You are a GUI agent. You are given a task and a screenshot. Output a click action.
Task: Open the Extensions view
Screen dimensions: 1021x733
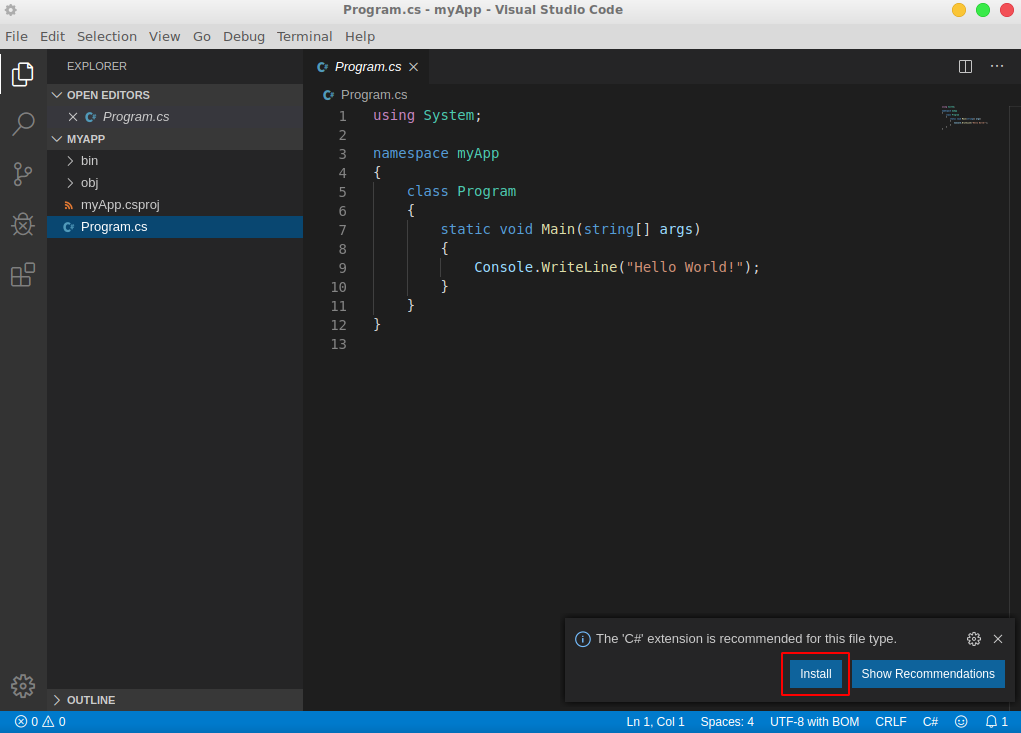23,275
